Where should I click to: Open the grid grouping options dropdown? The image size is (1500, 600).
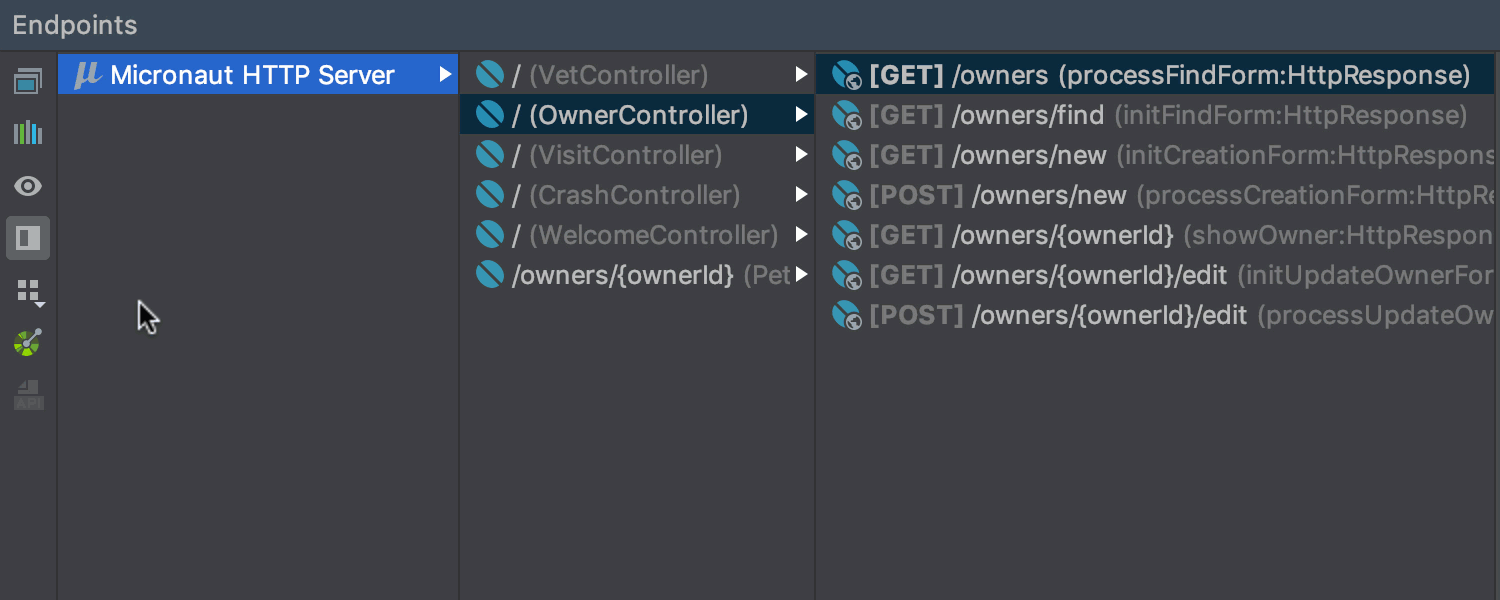[30, 292]
